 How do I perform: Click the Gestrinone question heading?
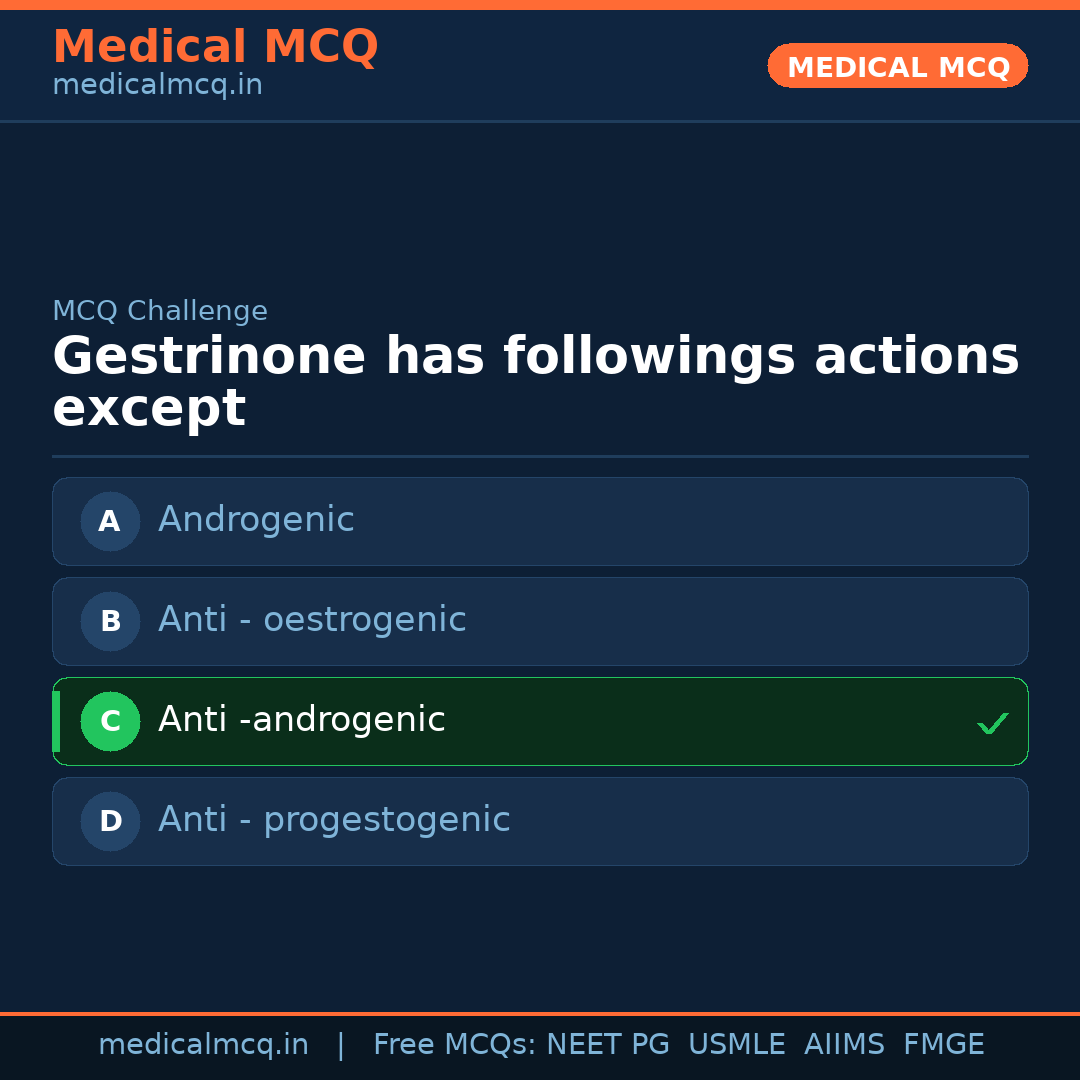tap(535, 382)
